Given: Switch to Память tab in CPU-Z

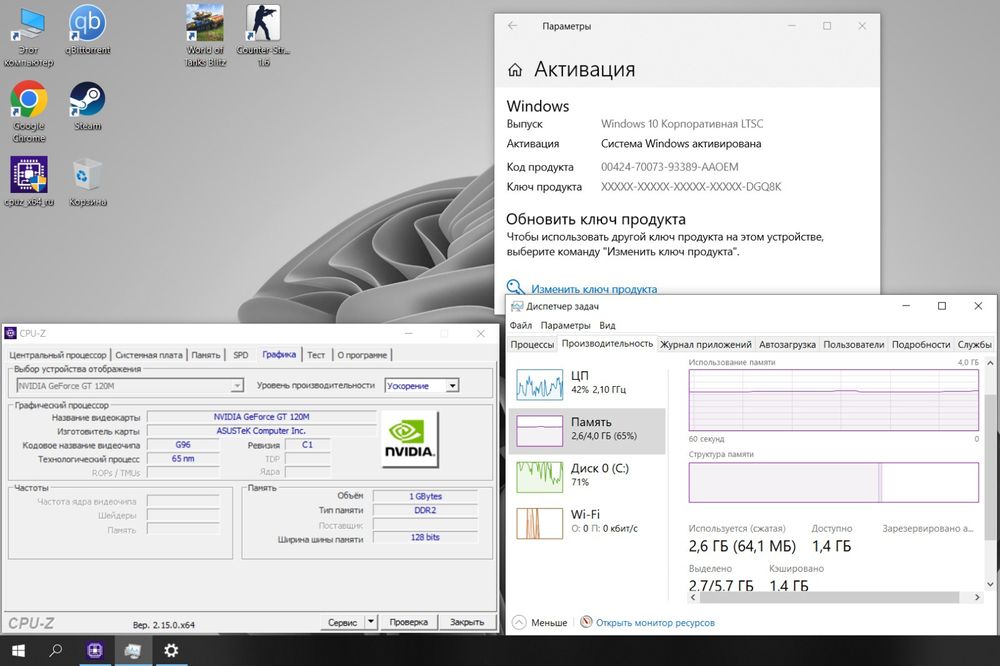Looking at the screenshot, I should pyautogui.click(x=205, y=355).
